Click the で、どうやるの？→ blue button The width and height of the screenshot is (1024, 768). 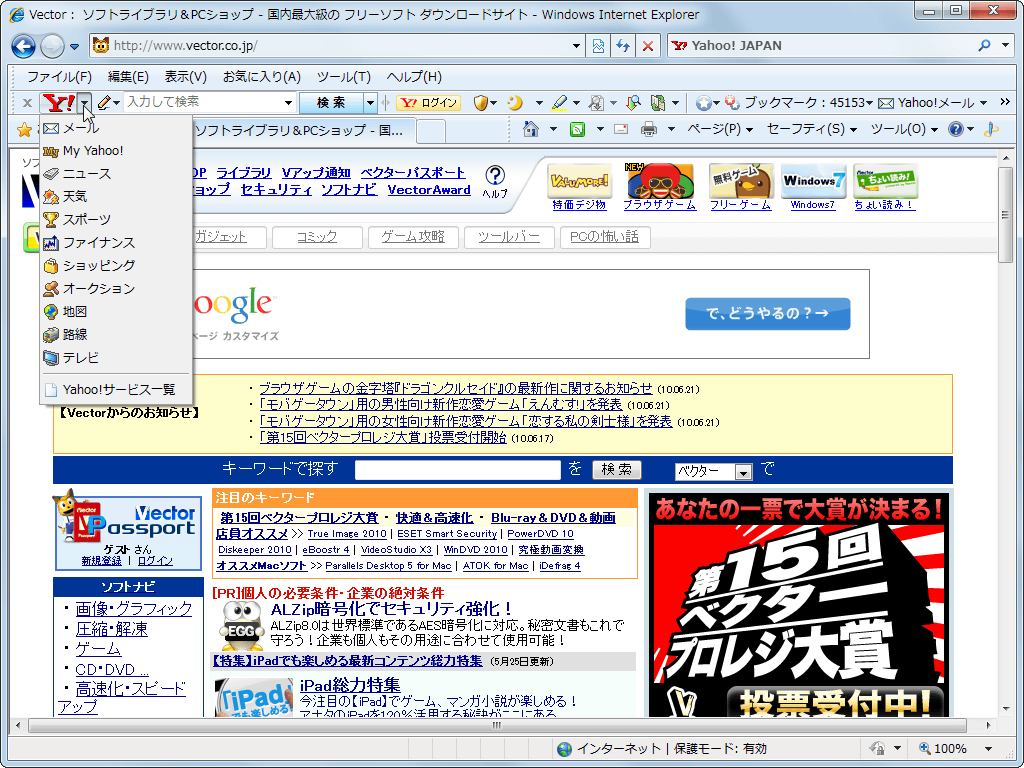point(767,313)
